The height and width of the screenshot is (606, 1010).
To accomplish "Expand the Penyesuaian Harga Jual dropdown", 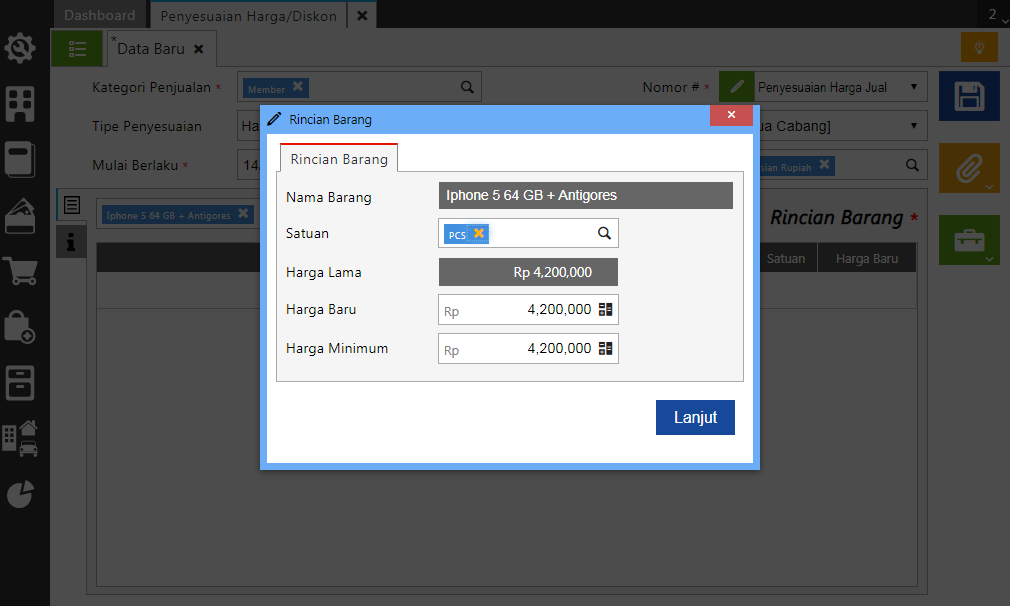I will tap(914, 87).
